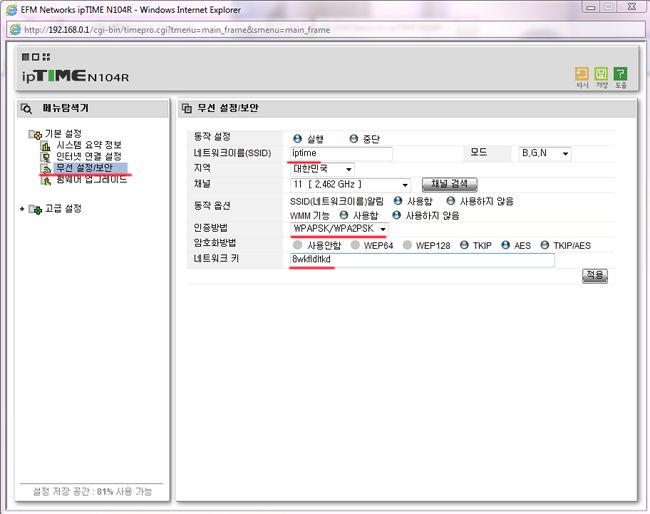Expand the 고급 설정 tree node
This screenshot has width=650, height=514.
22,209
